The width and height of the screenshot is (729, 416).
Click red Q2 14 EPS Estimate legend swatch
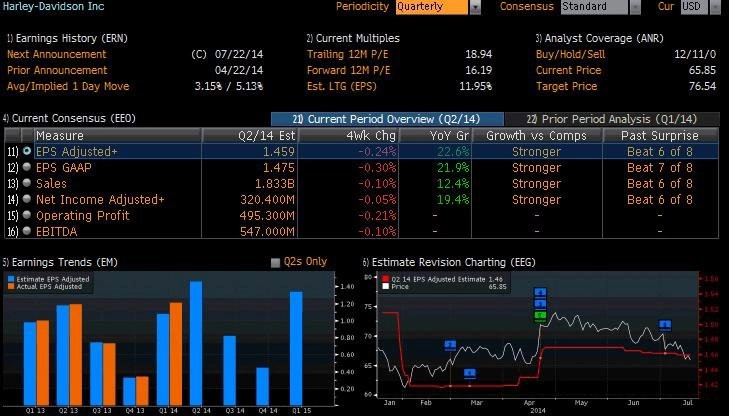coord(385,279)
